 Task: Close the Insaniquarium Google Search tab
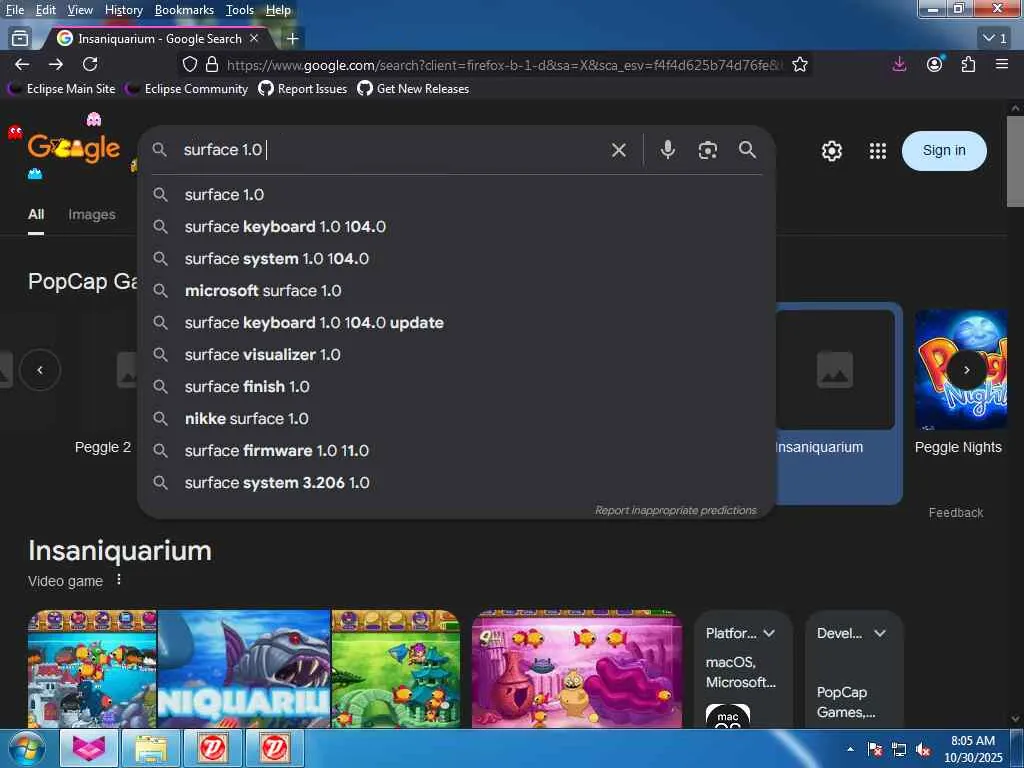click(x=254, y=39)
